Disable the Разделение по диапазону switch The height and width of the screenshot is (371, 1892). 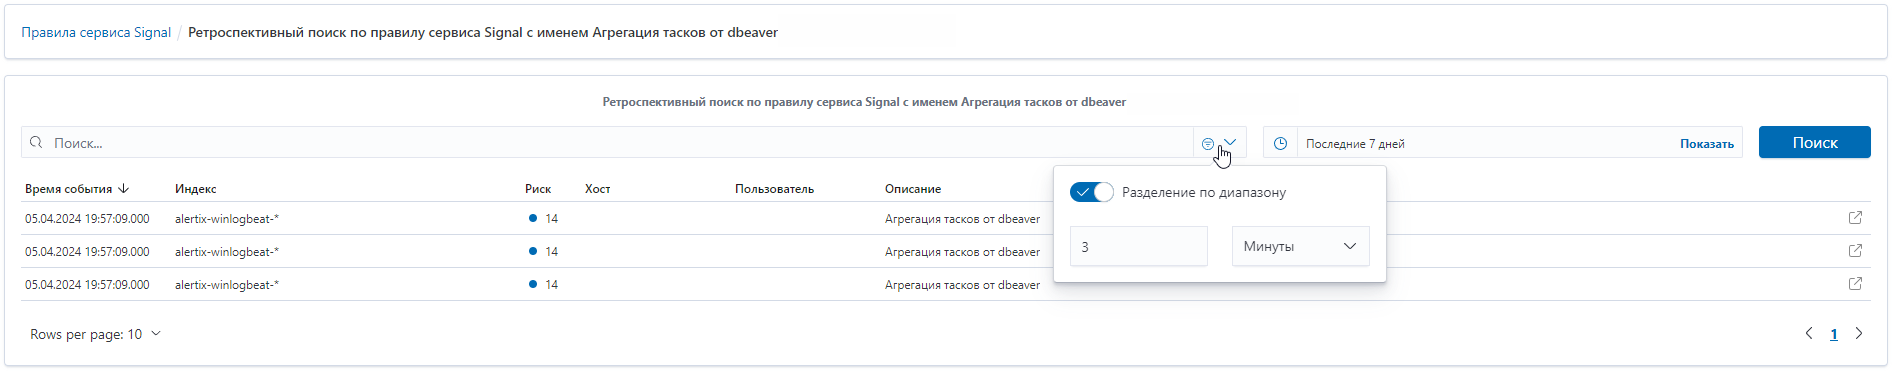1091,192
